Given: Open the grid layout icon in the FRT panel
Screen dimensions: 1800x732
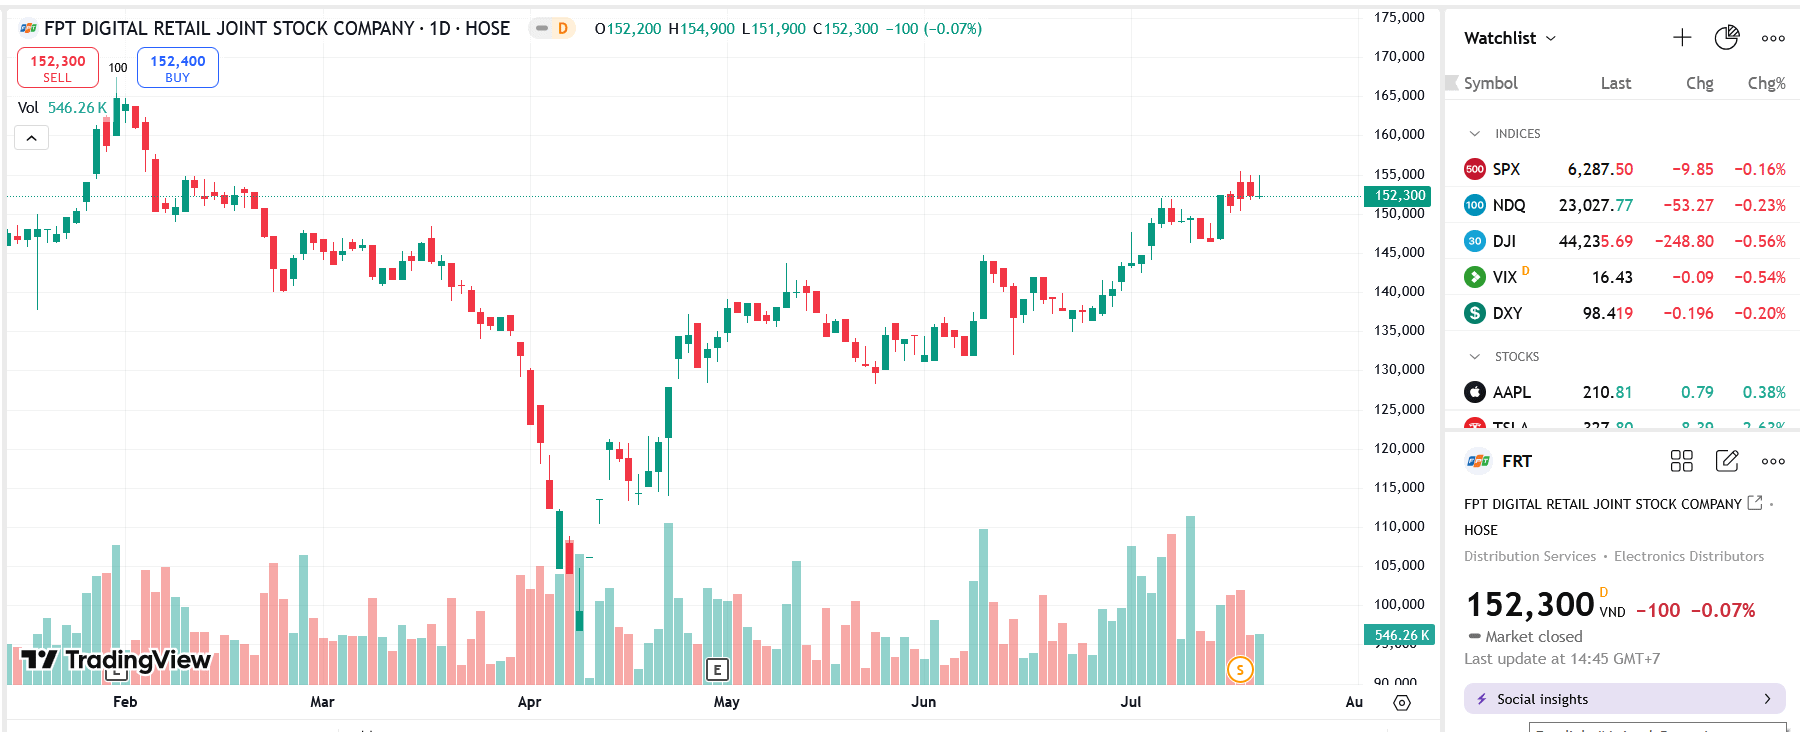Looking at the screenshot, I should [x=1681, y=461].
